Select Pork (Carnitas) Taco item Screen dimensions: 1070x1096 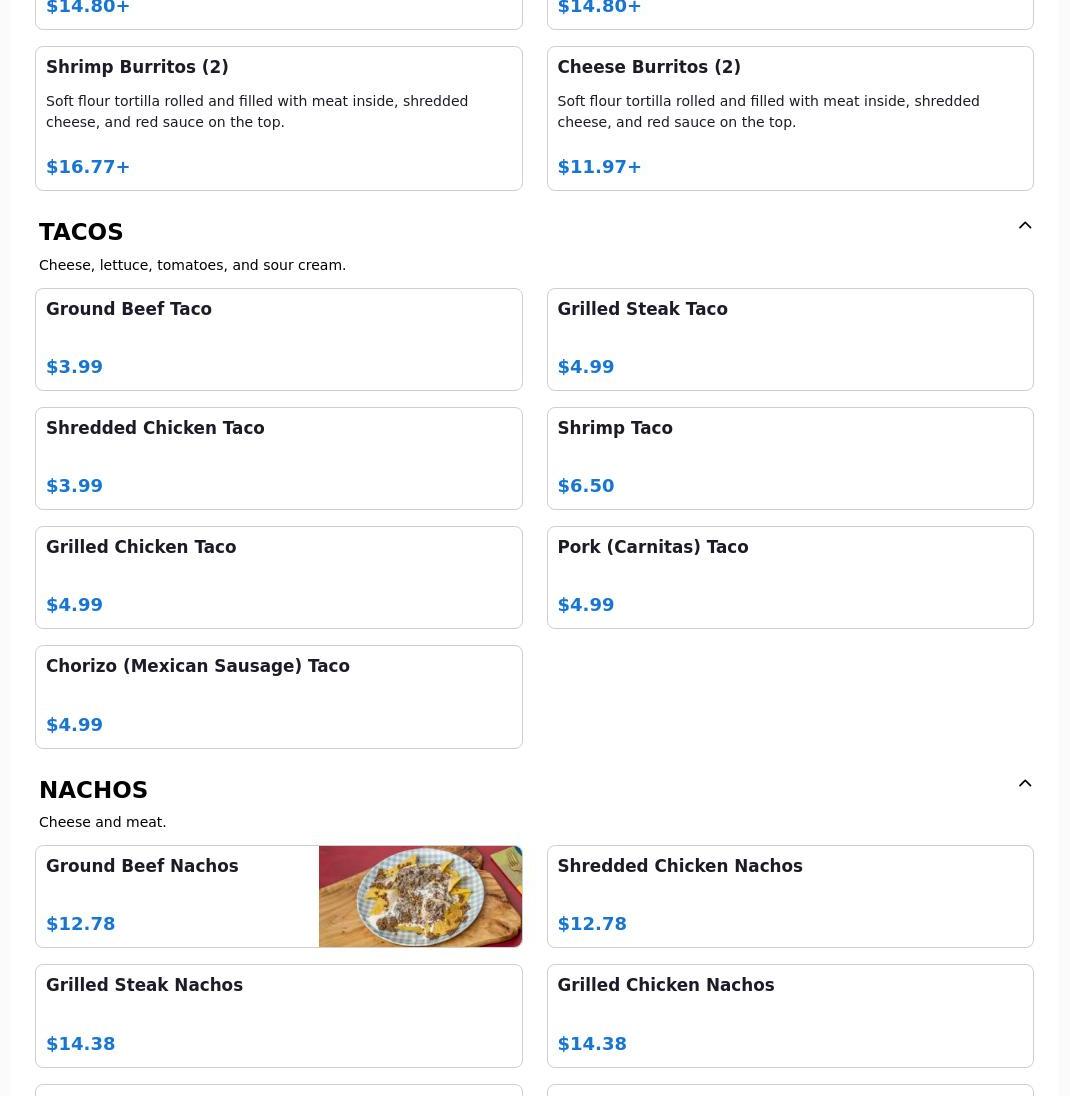[790, 577]
